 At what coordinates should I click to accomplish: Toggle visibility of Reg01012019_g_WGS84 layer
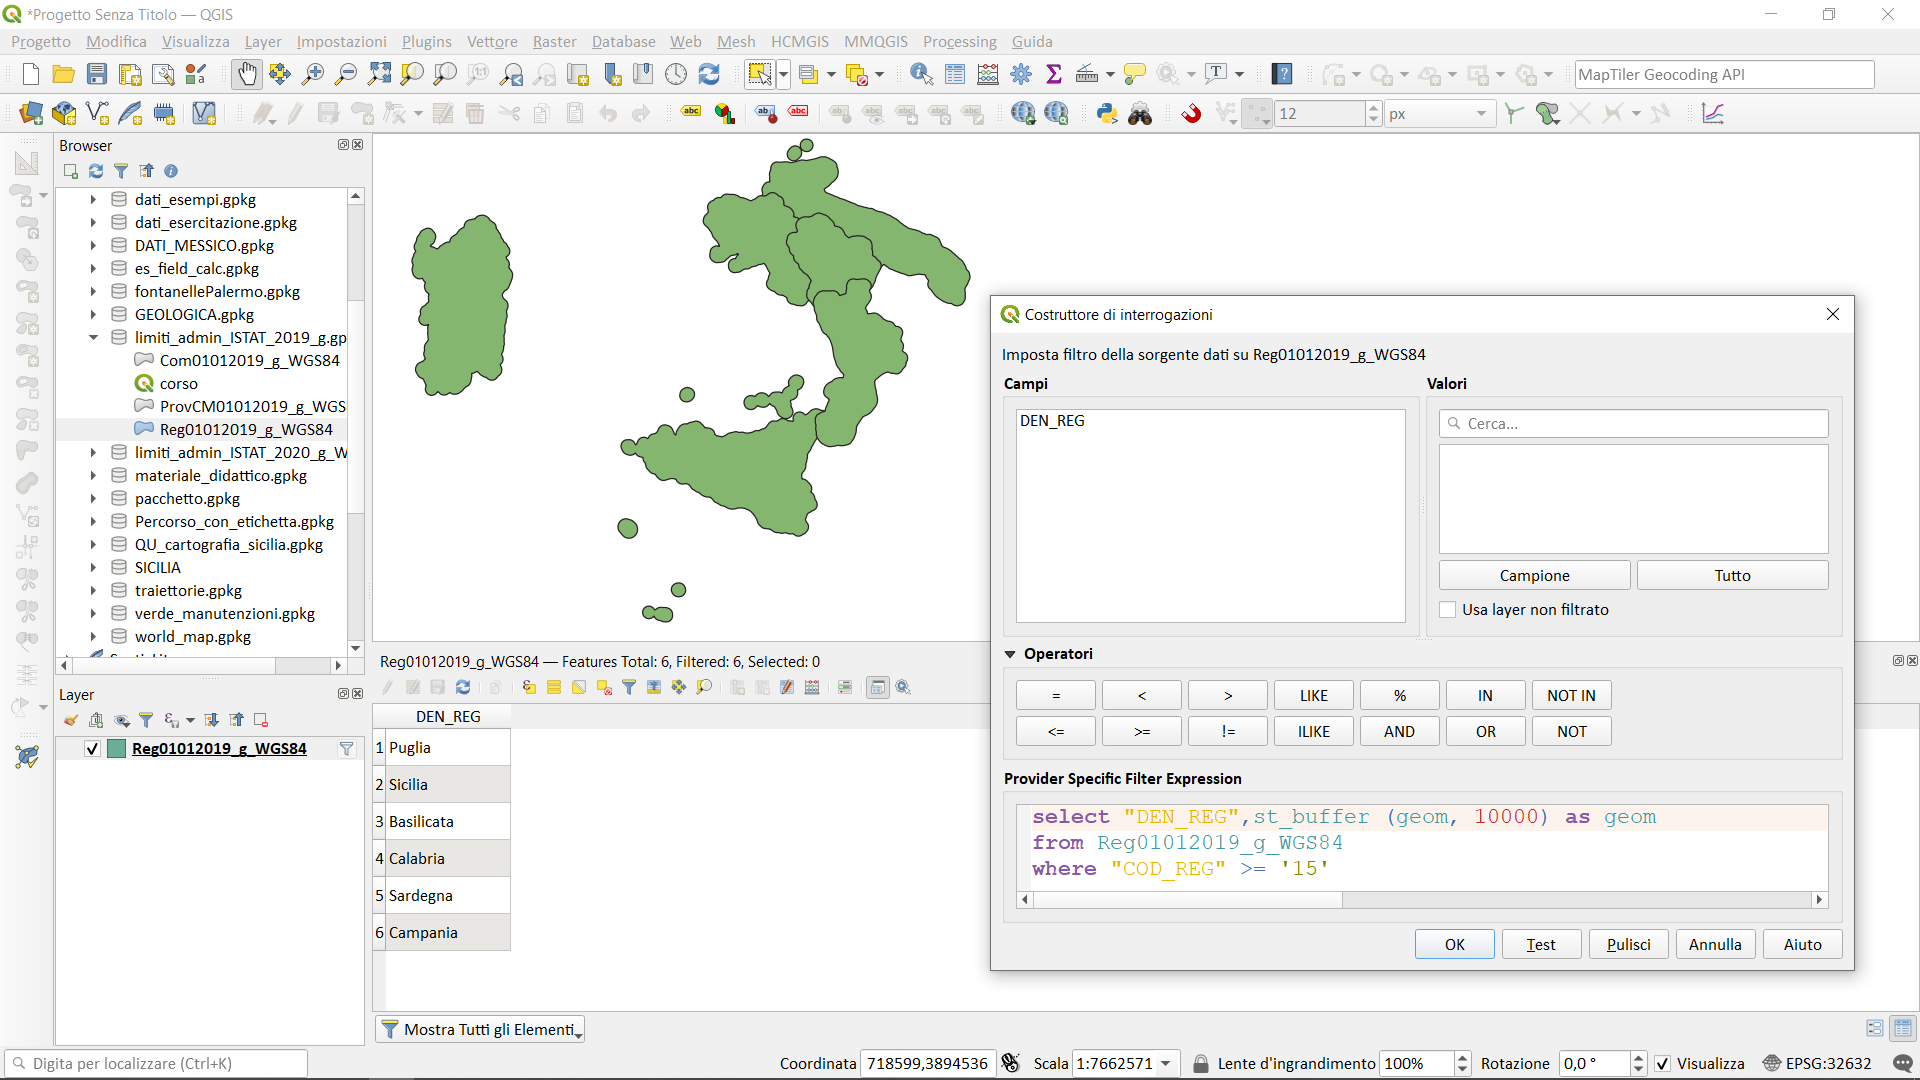pyautogui.click(x=92, y=748)
